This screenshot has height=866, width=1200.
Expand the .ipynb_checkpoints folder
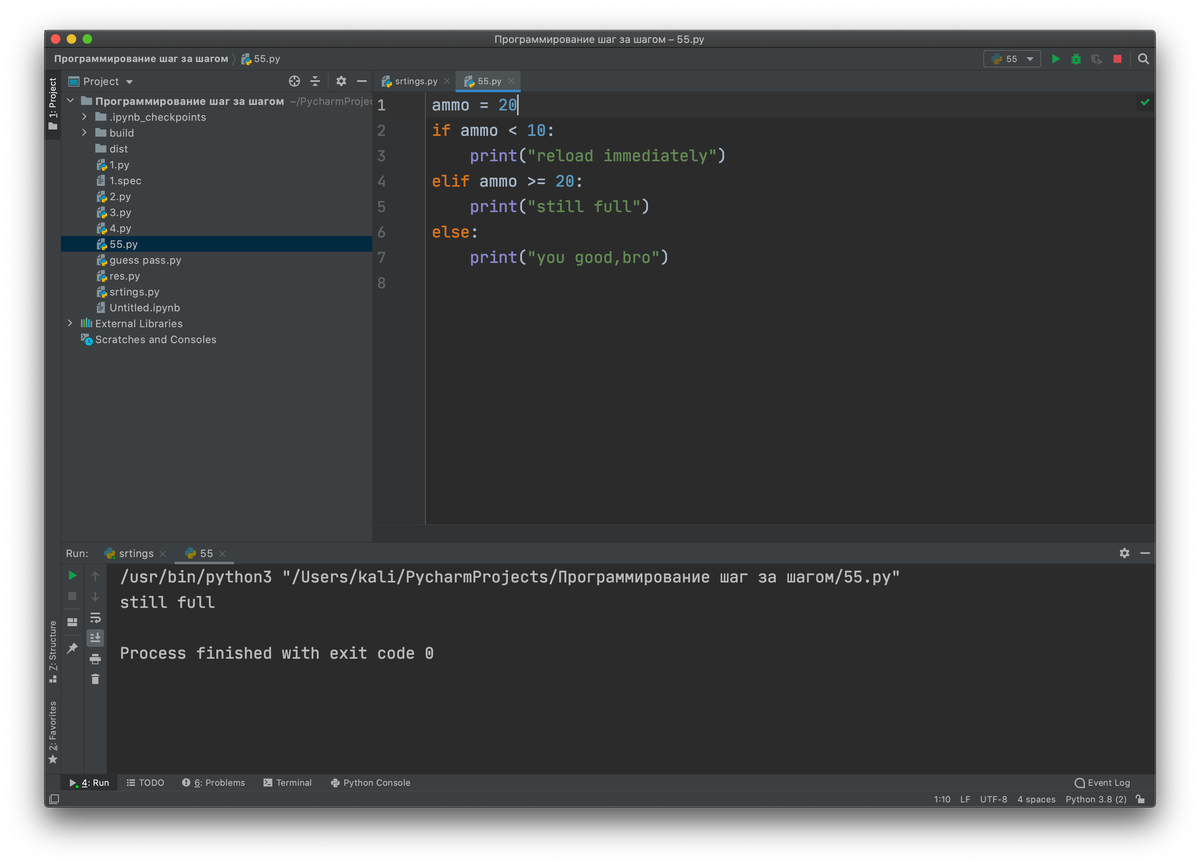(x=85, y=117)
